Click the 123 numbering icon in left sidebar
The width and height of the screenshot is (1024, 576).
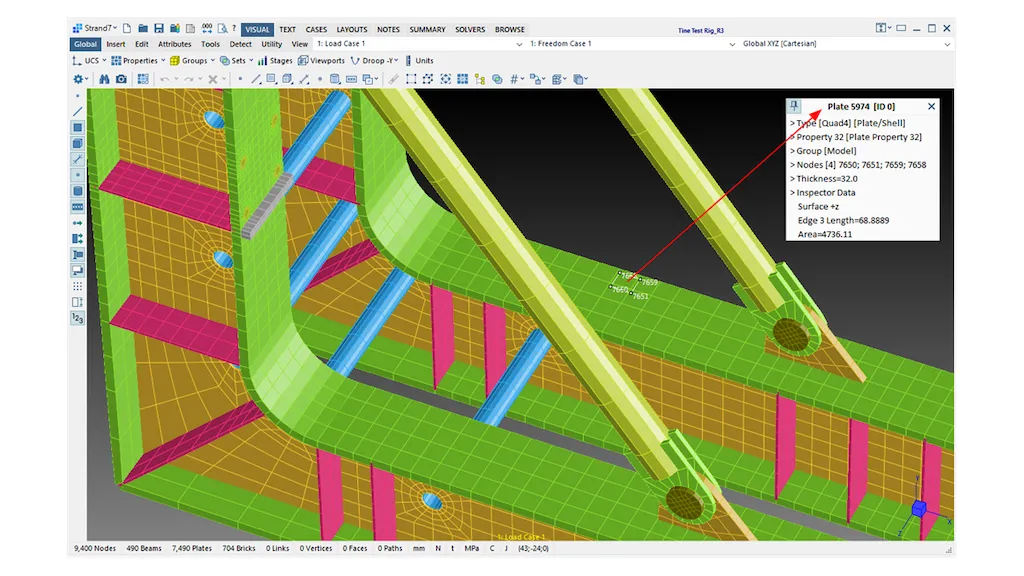pyautogui.click(x=78, y=318)
